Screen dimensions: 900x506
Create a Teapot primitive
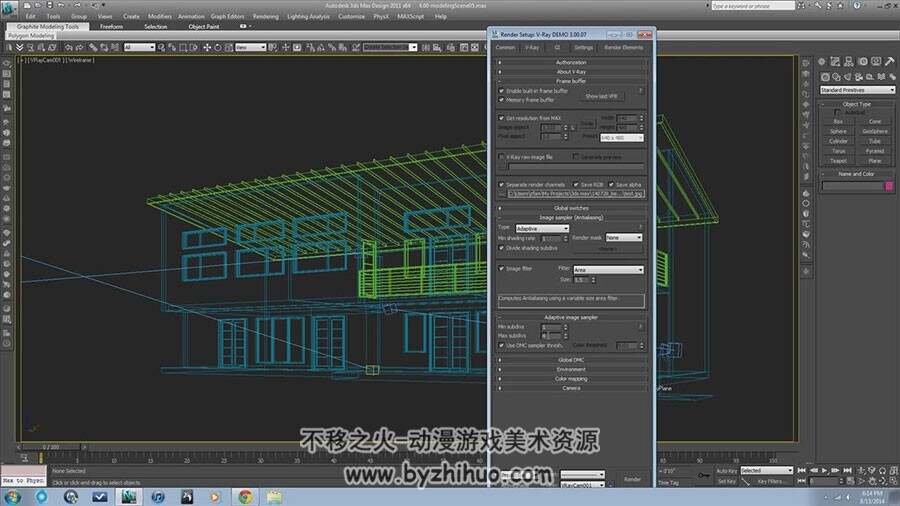point(838,161)
